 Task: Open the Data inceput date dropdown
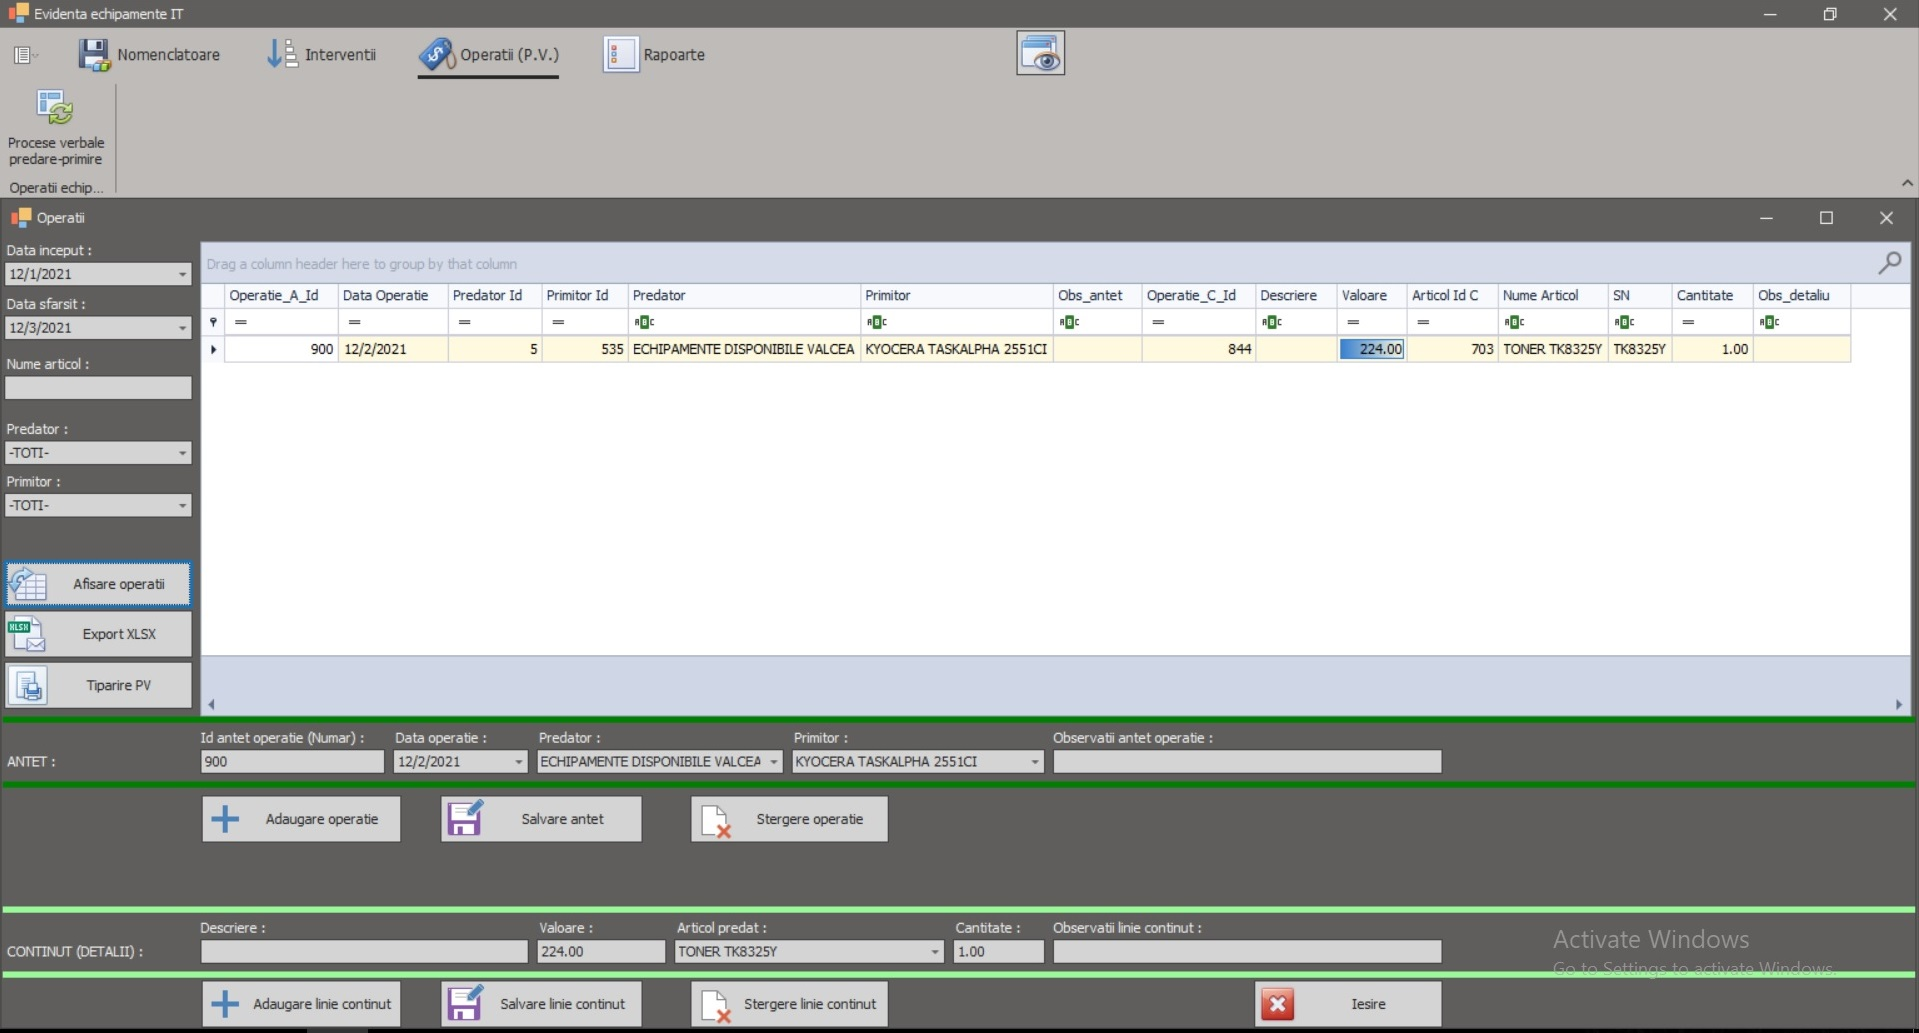tap(182, 274)
